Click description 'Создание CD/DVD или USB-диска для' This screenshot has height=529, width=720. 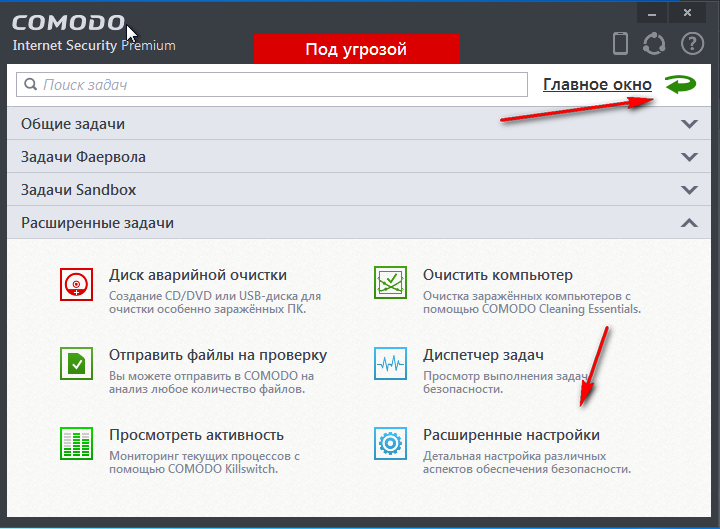coord(215,296)
